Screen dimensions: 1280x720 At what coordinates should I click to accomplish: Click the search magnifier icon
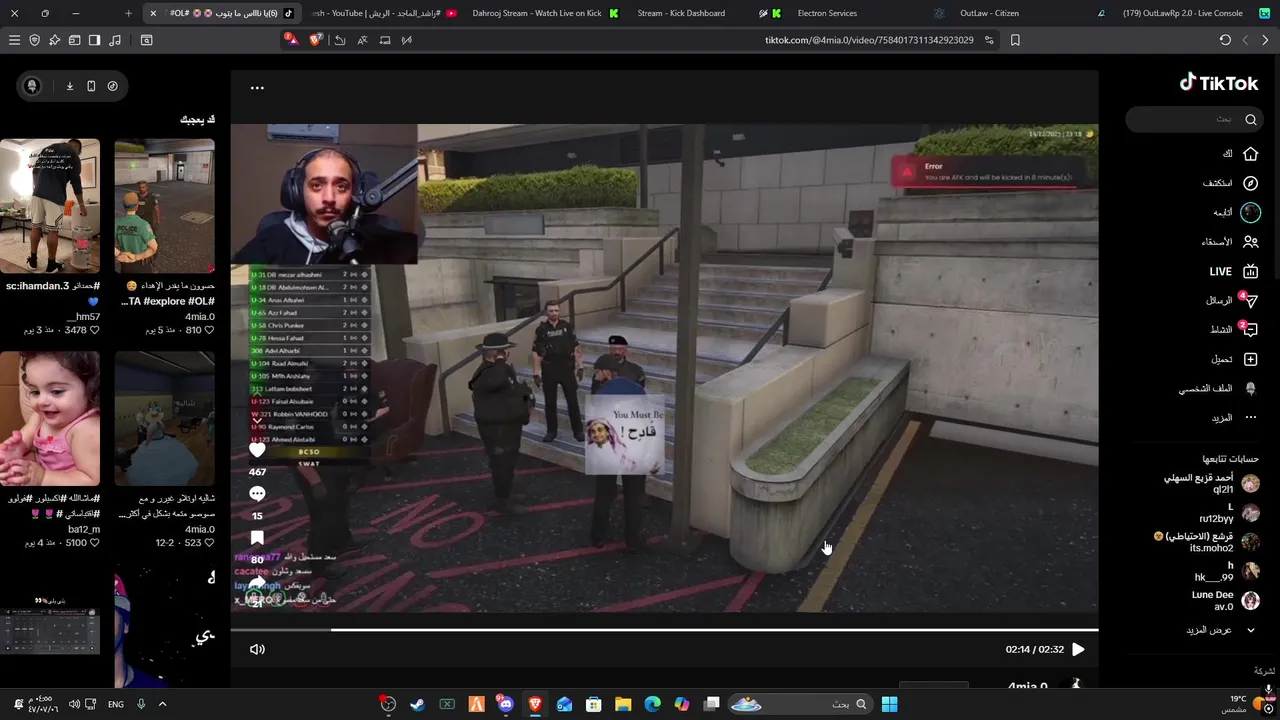(x=1251, y=119)
